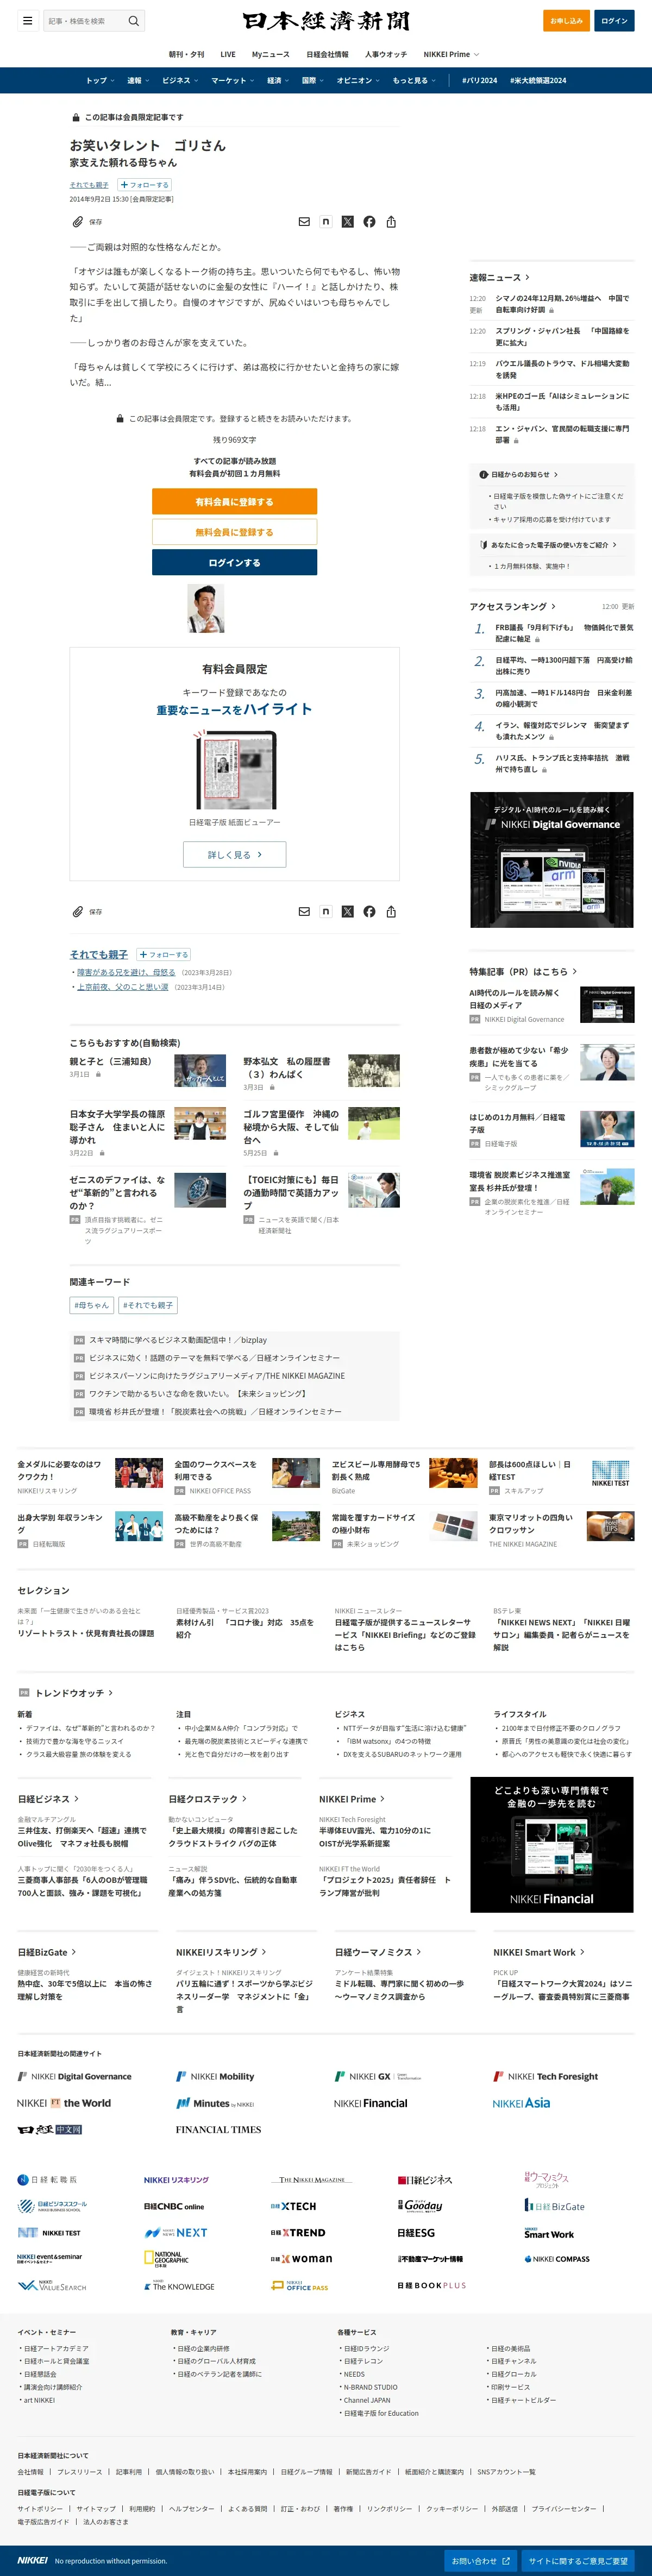Share on Facebook bottom icon
This screenshot has height=2576, width=652.
[370, 912]
